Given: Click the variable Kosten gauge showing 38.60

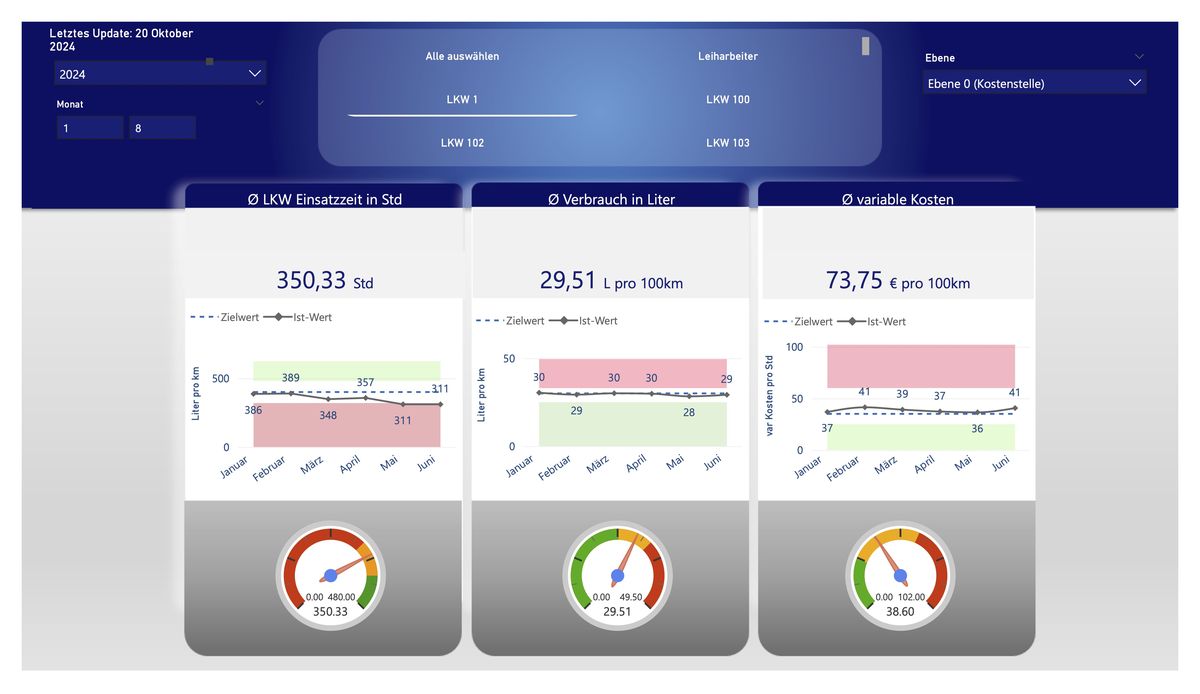Looking at the screenshot, I should (x=900, y=574).
